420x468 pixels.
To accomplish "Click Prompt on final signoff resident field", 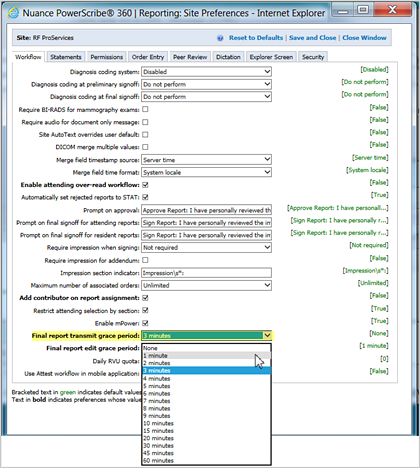I will pyautogui.click(x=206, y=235).
